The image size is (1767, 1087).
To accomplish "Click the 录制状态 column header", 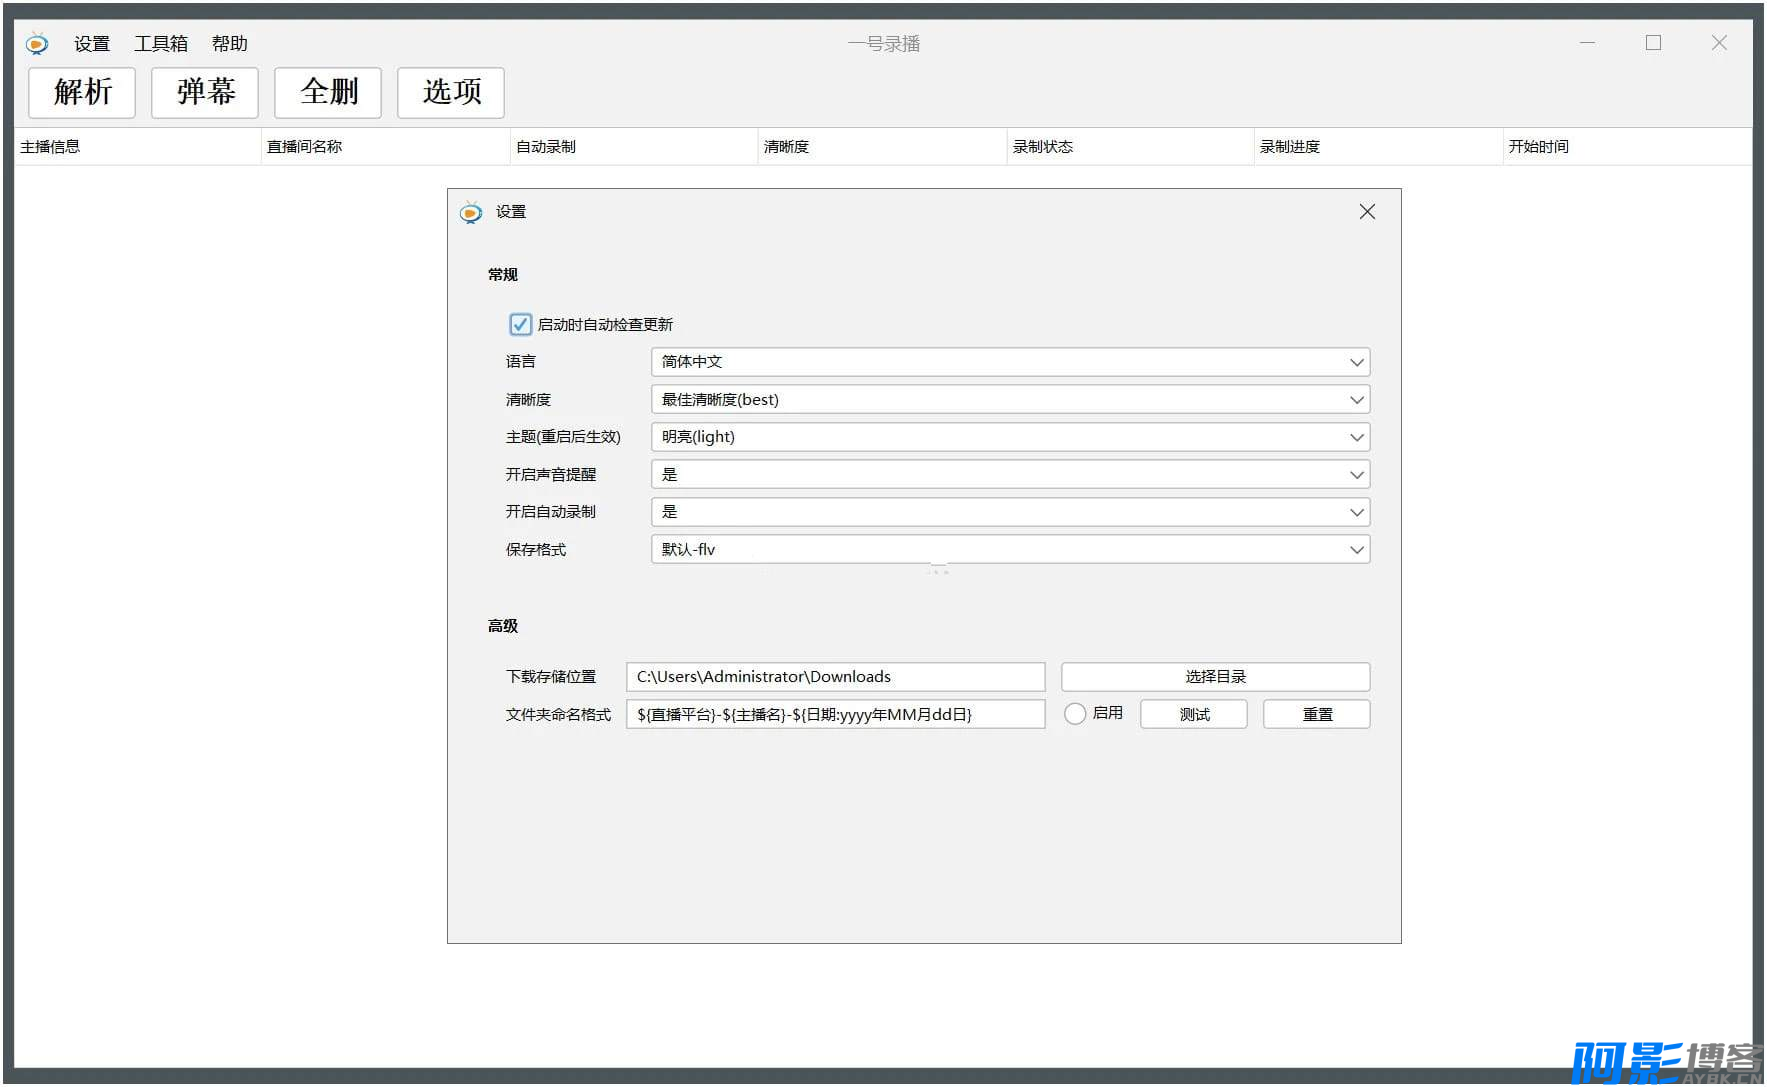I will [1131, 147].
